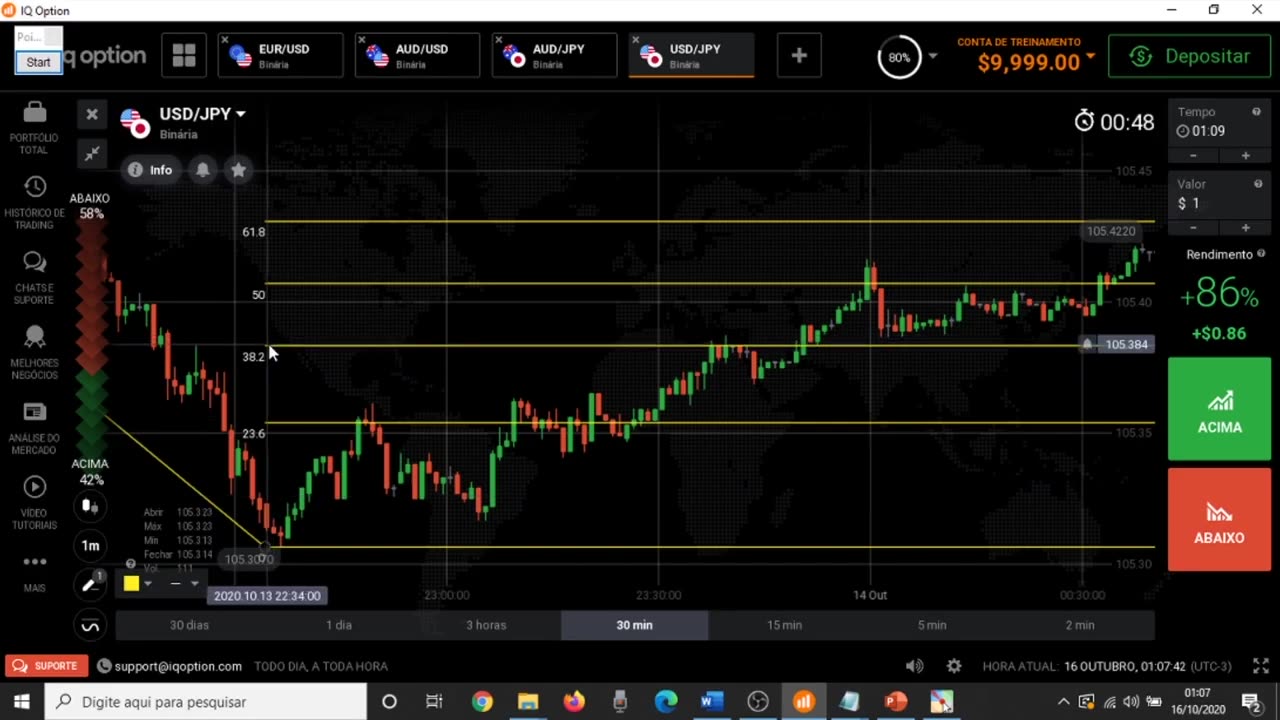
Task: Select the 1 dia time range
Action: click(x=339, y=625)
